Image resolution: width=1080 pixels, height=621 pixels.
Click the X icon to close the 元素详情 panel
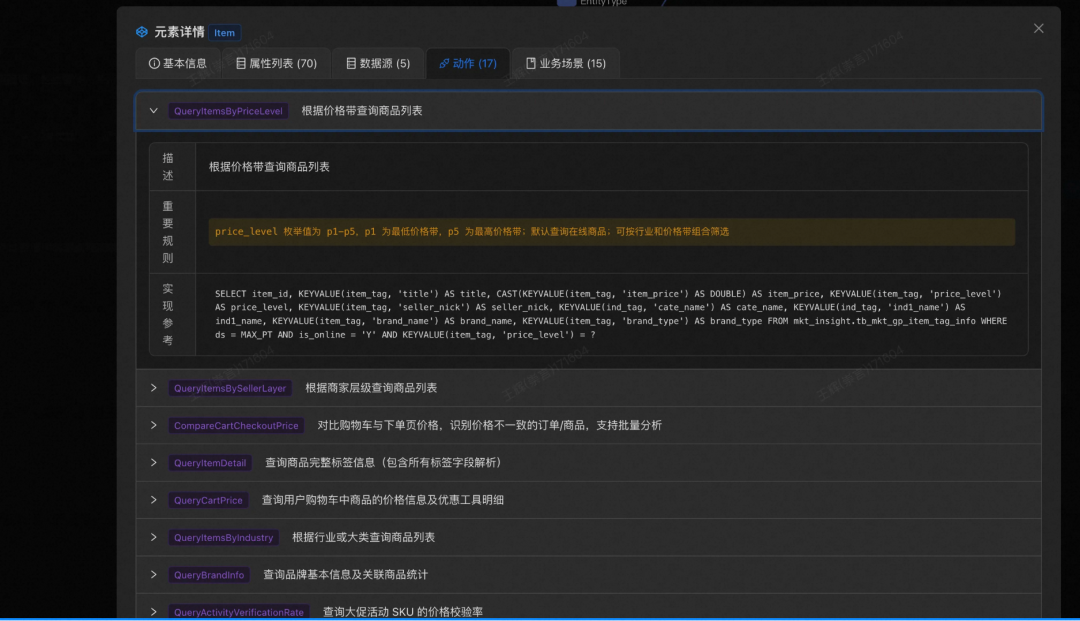tap(1038, 28)
